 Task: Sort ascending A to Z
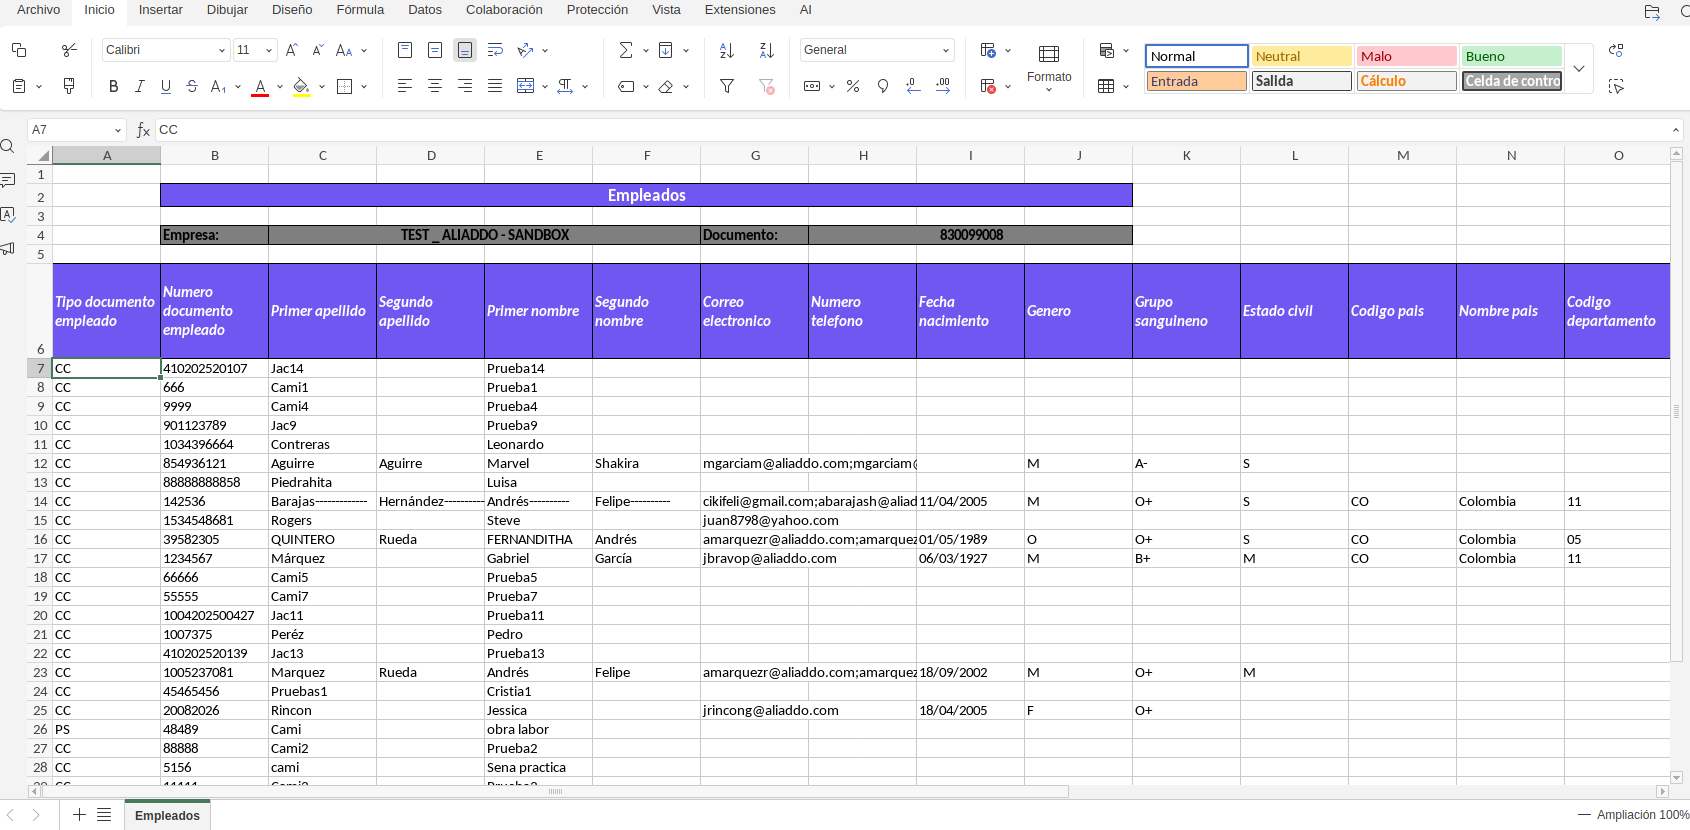(727, 50)
